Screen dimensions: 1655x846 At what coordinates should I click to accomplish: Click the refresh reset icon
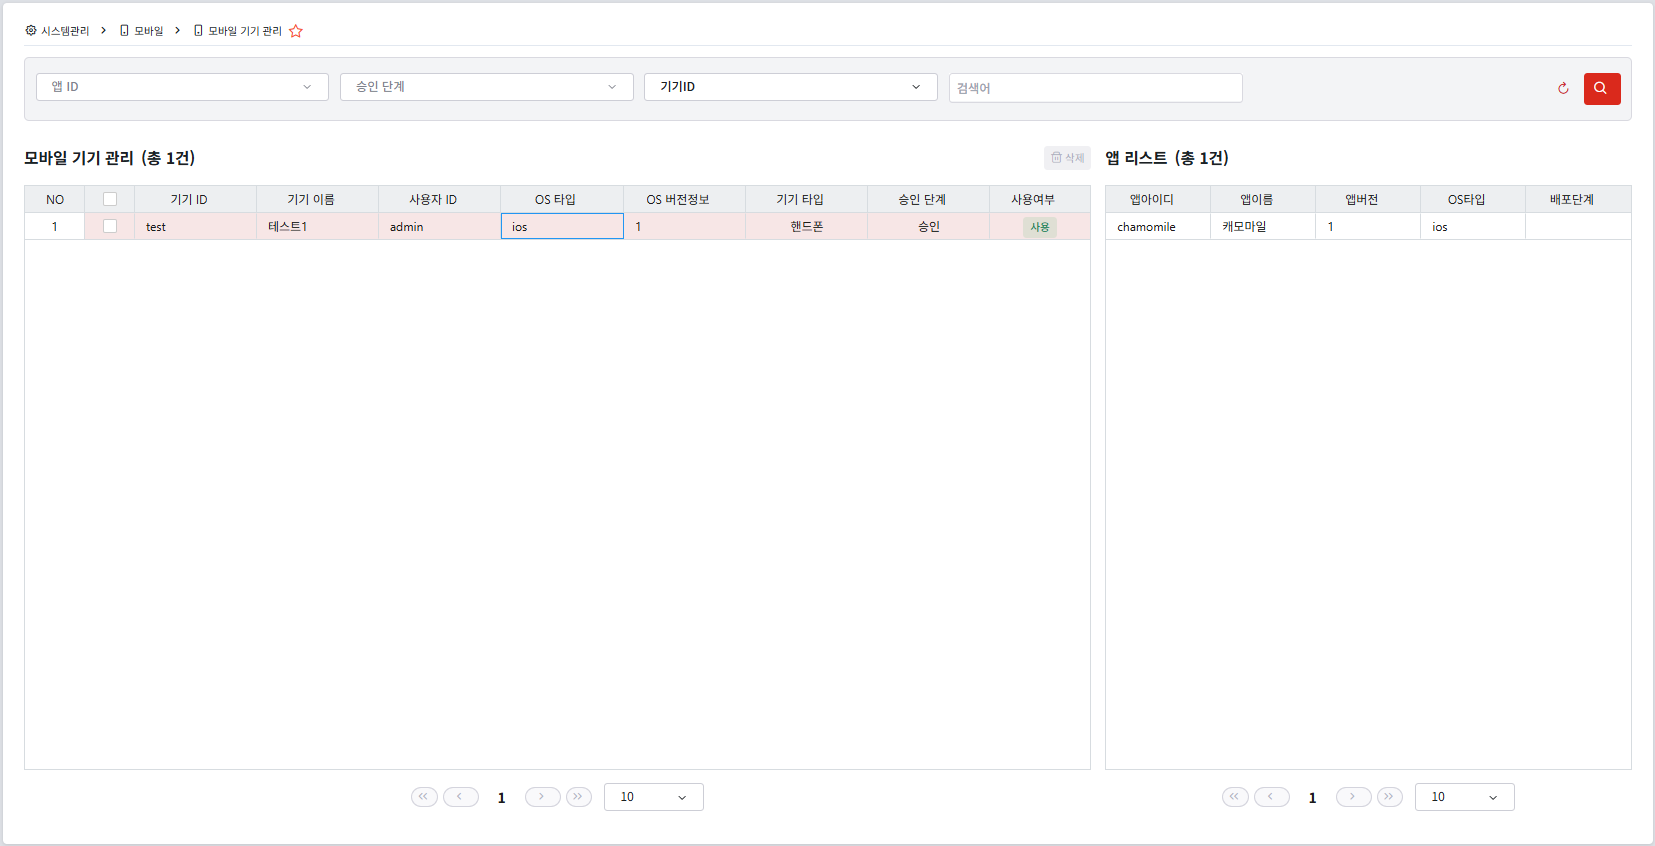tap(1563, 88)
